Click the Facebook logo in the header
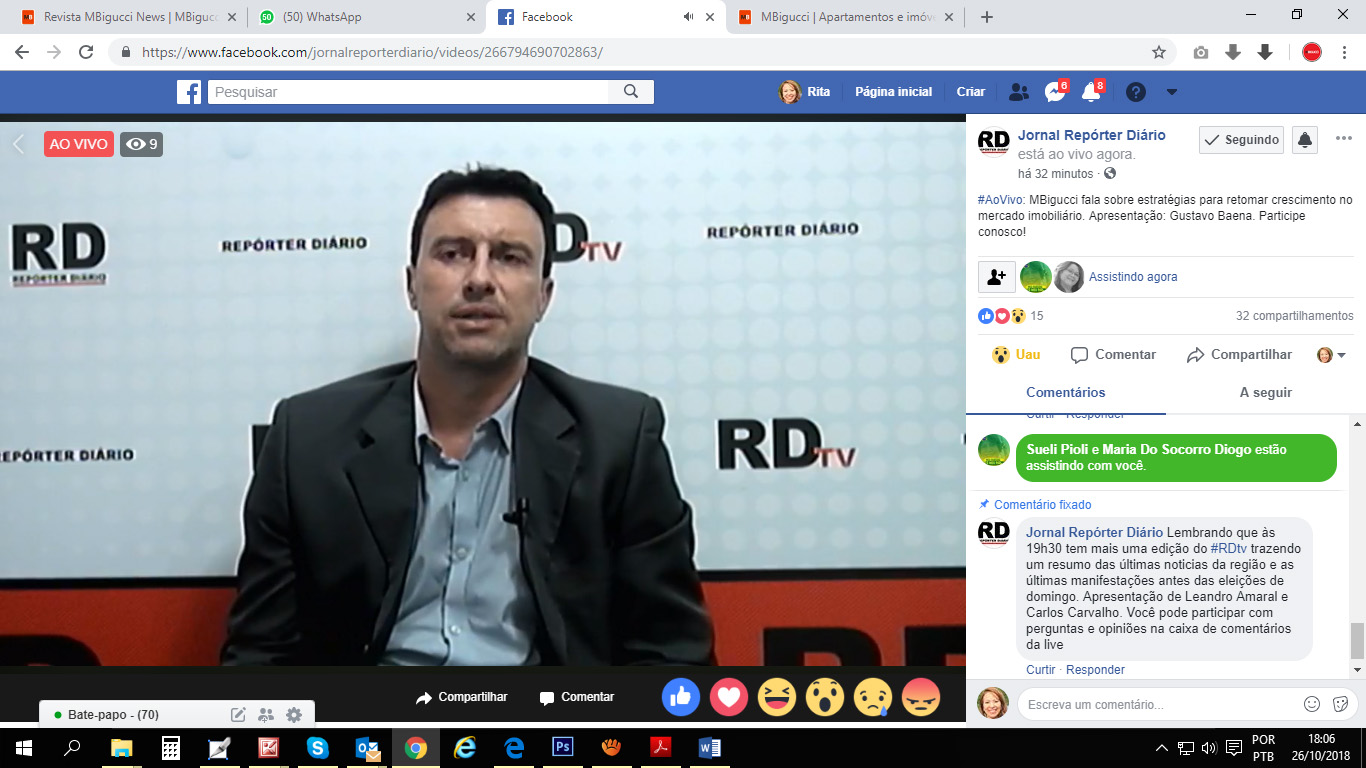This screenshot has width=1366, height=768. 189,92
